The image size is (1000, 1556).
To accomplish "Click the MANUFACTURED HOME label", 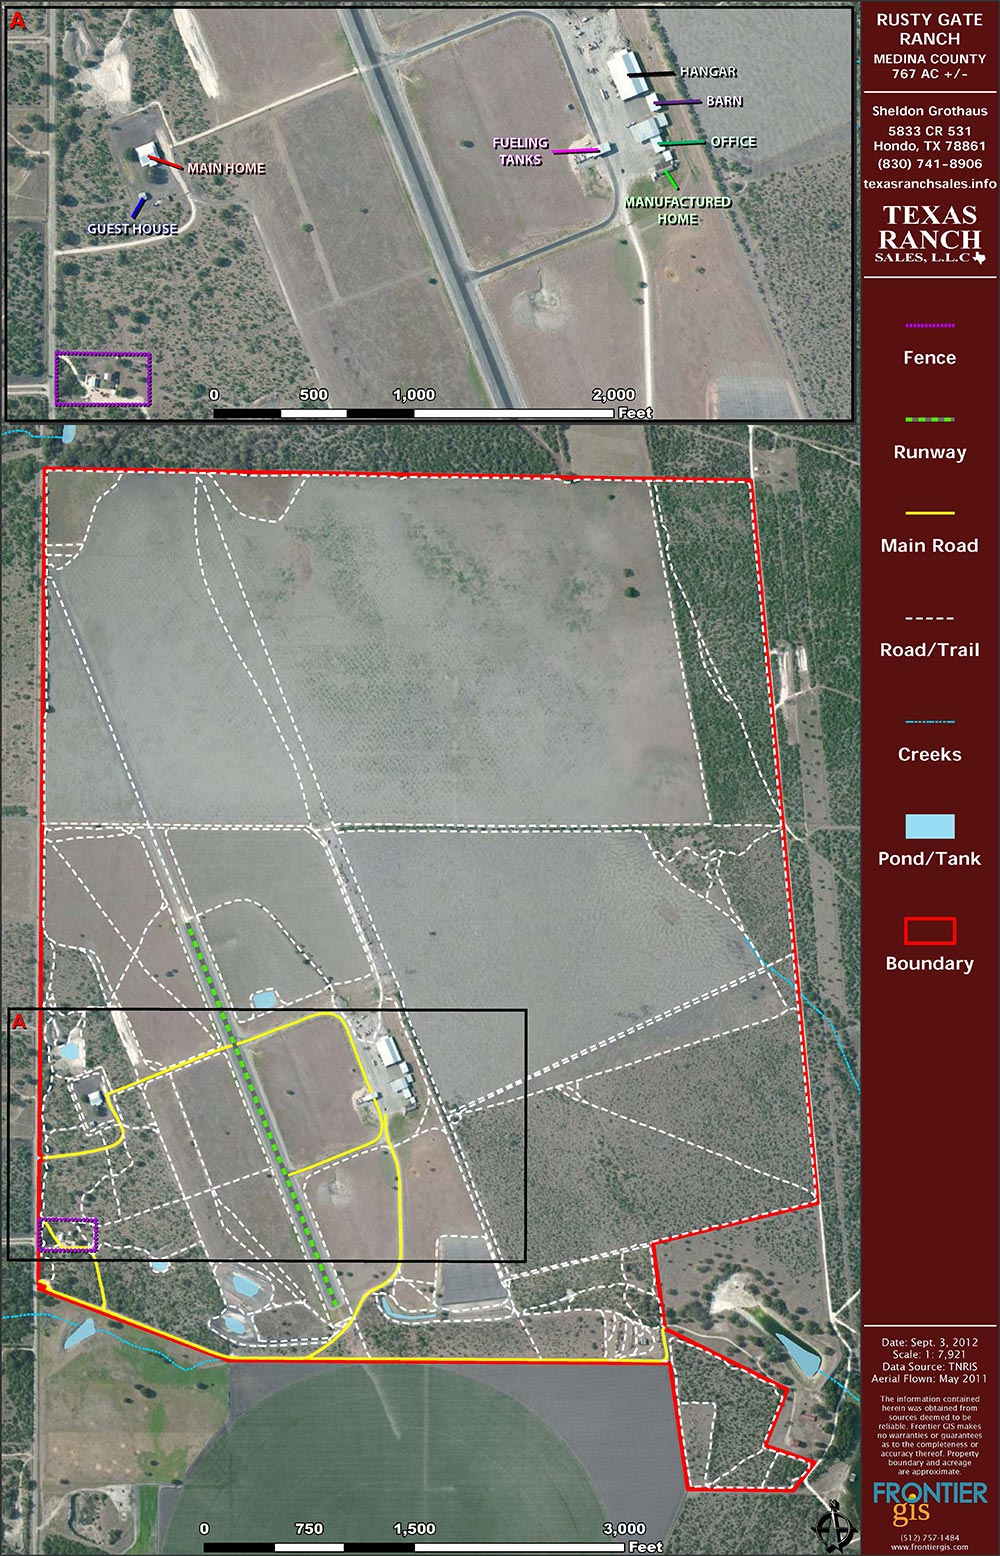I will (x=678, y=210).
